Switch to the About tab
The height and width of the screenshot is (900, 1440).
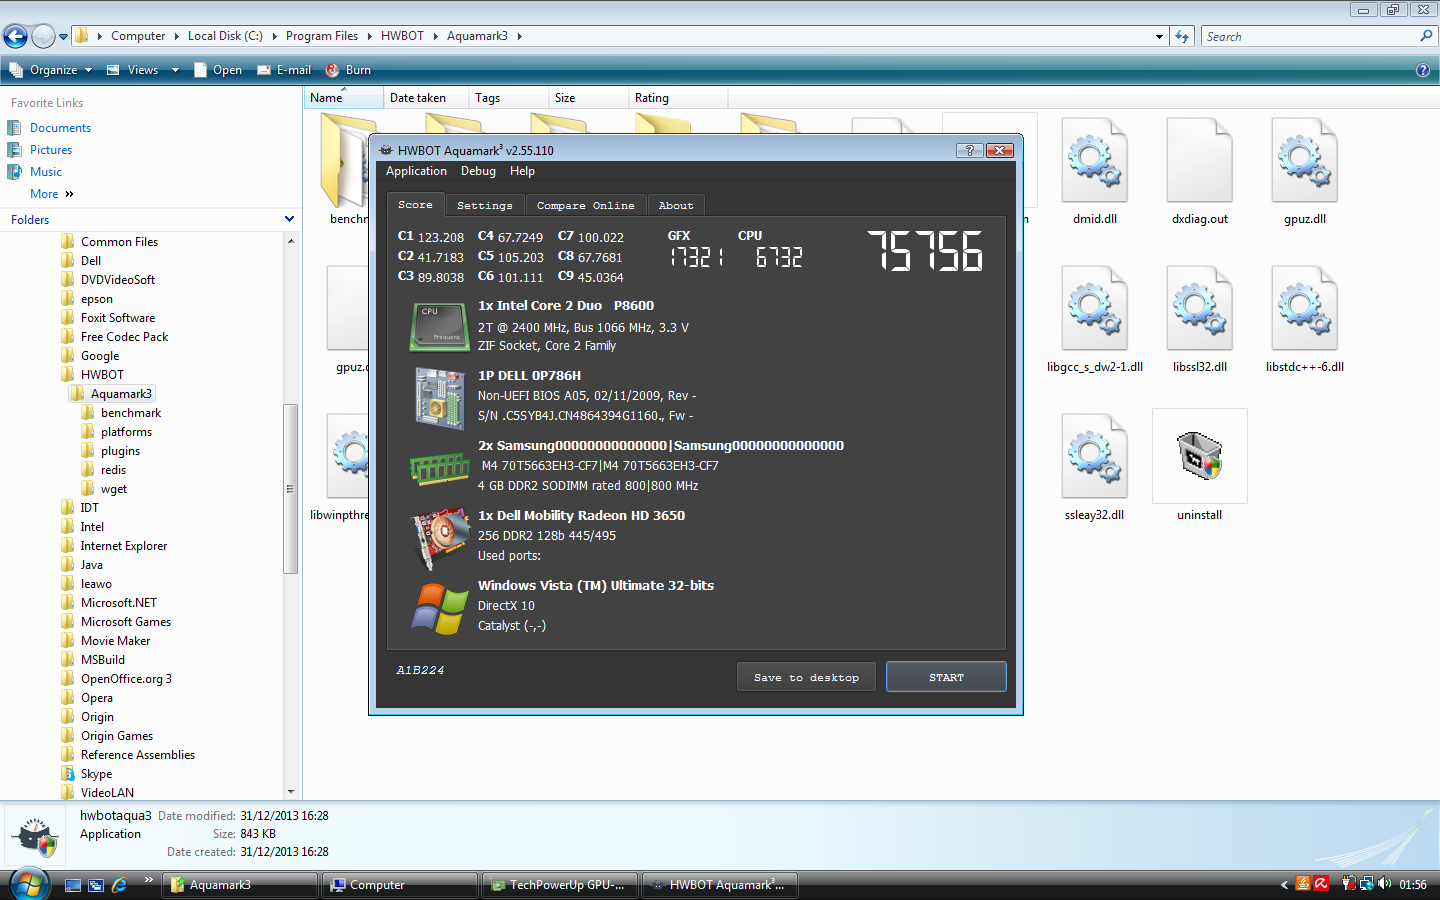coord(675,205)
